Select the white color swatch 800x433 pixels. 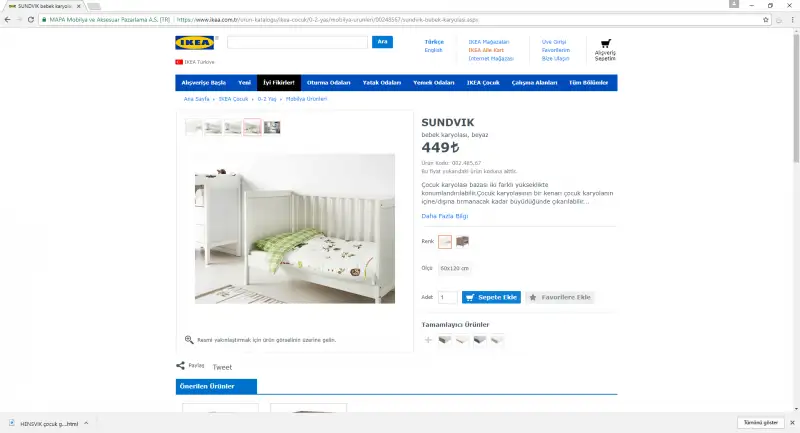(x=445, y=241)
